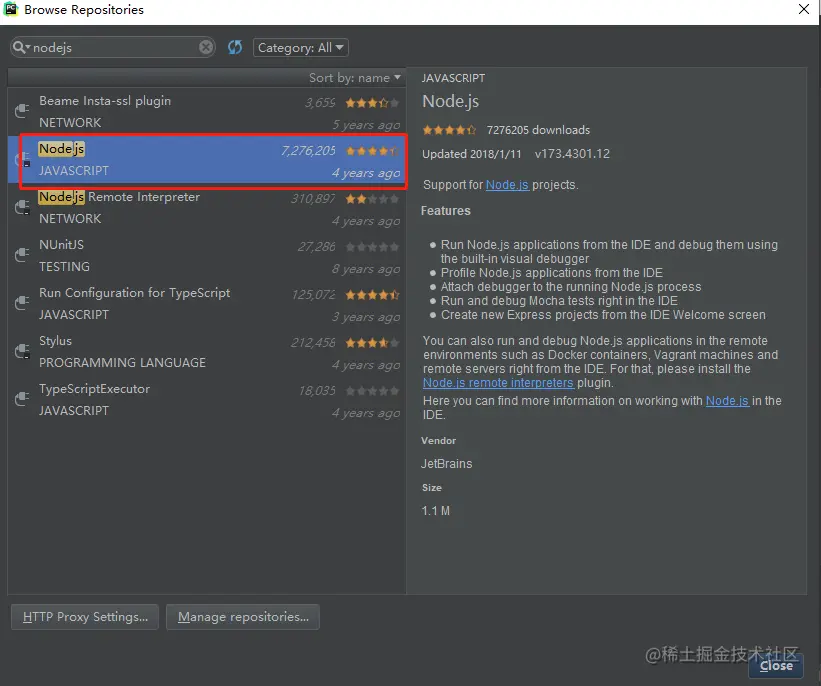Close the Browse Repositories window

click(x=804, y=9)
